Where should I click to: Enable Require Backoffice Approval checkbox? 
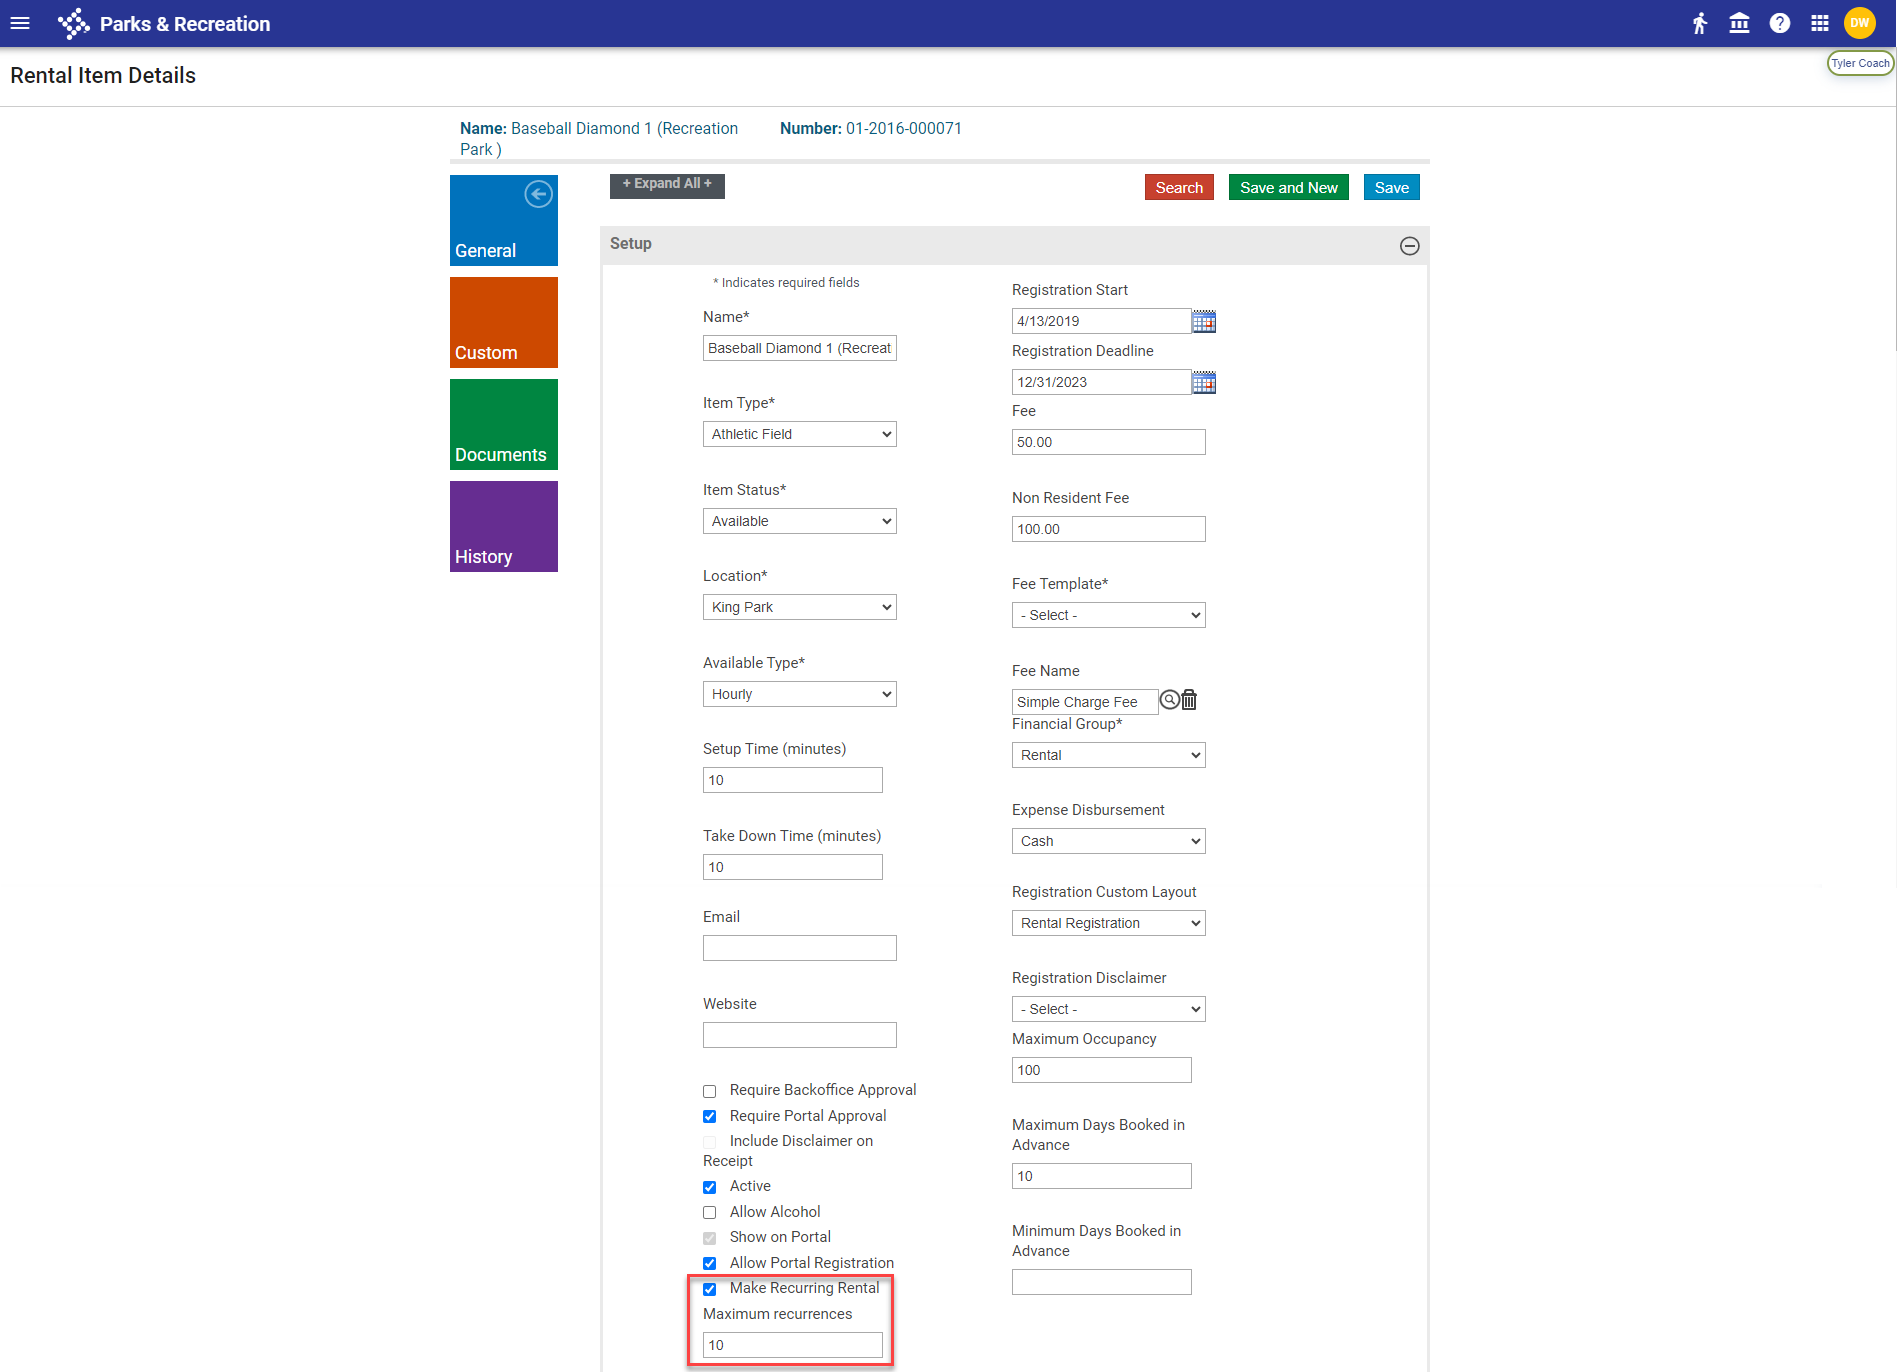tap(710, 1091)
